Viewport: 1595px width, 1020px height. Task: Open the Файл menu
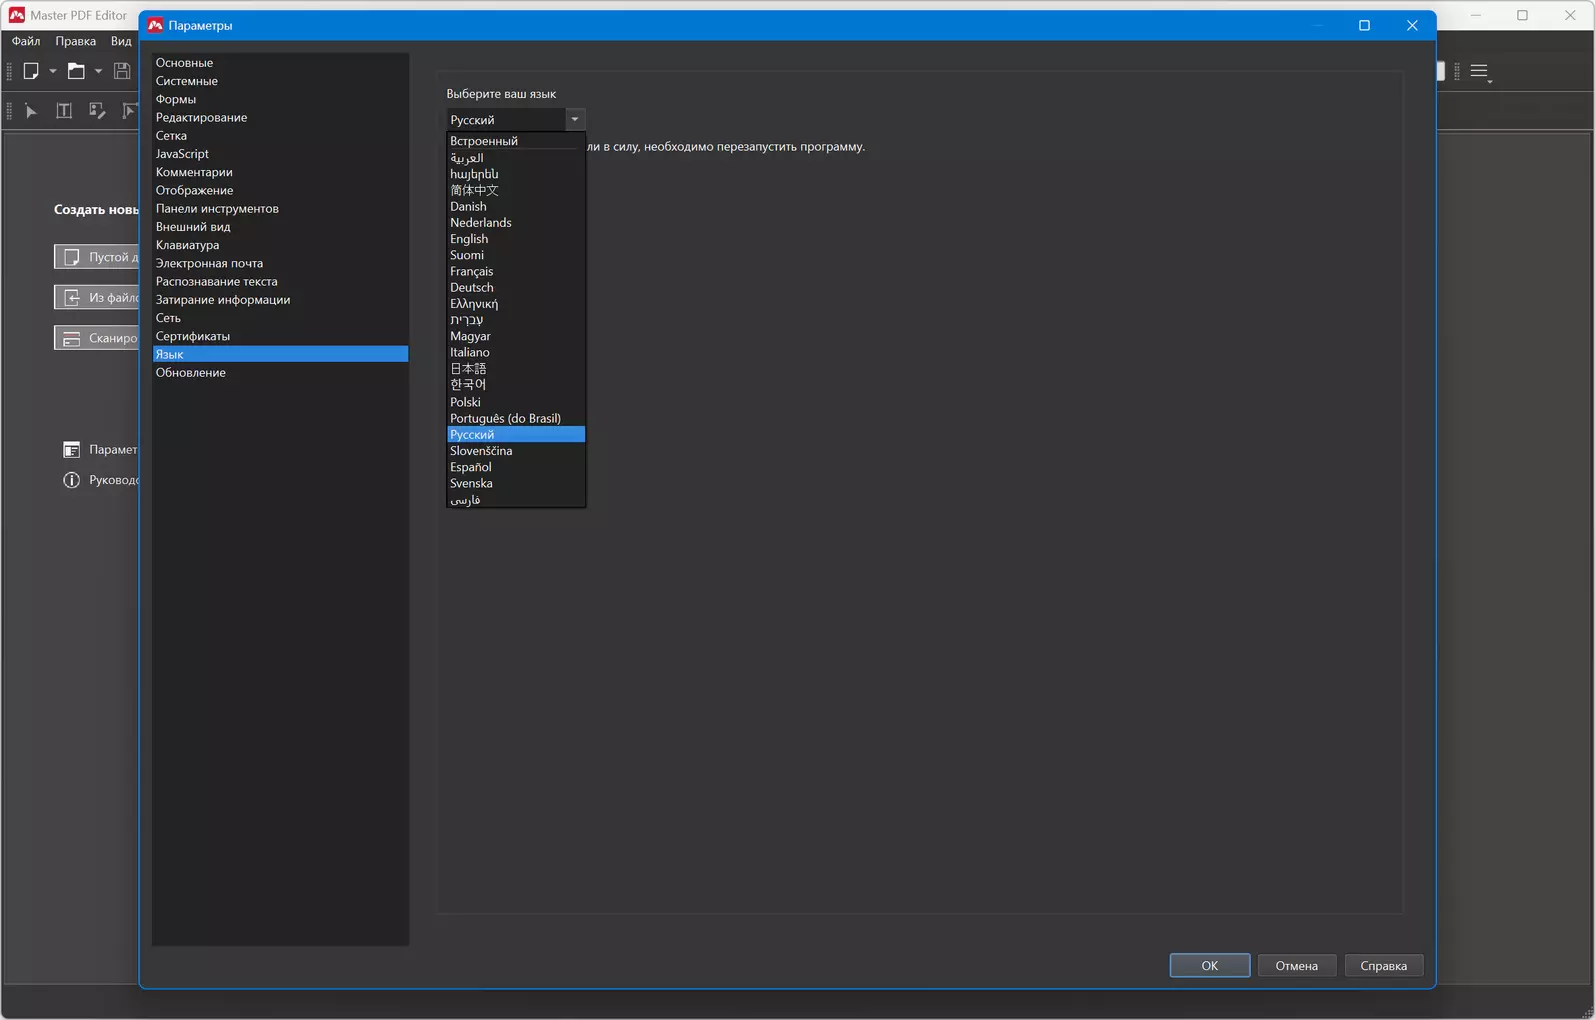point(26,41)
